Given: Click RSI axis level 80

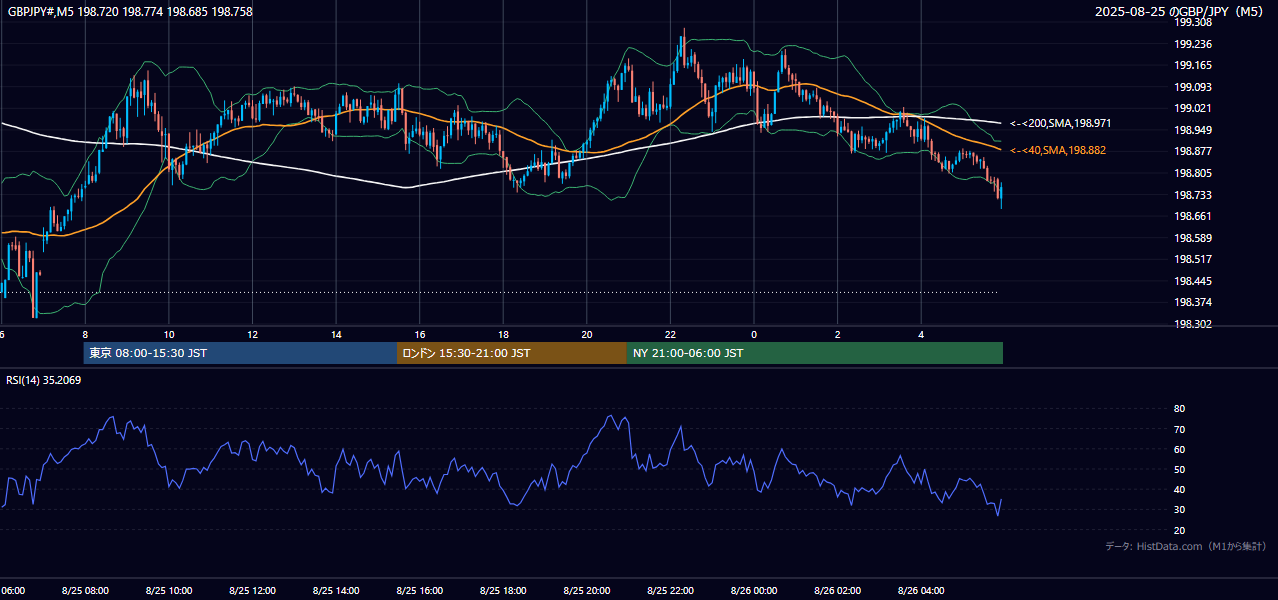Looking at the screenshot, I should point(1179,409).
